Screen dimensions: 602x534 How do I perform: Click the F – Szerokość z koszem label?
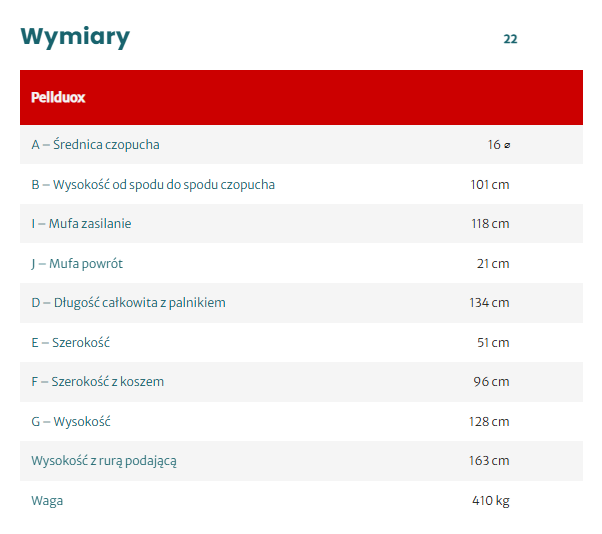(x=97, y=382)
